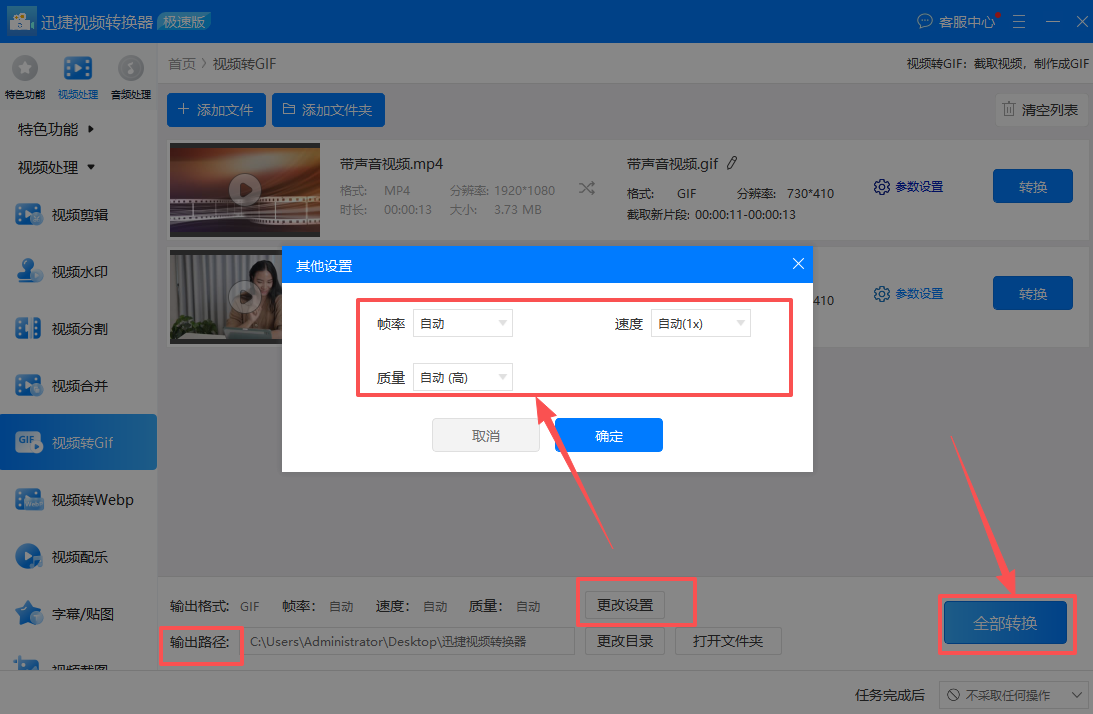Screen dimensions: 1093x714
Task: Confirm settings with the 确定 button
Action: click(607, 435)
